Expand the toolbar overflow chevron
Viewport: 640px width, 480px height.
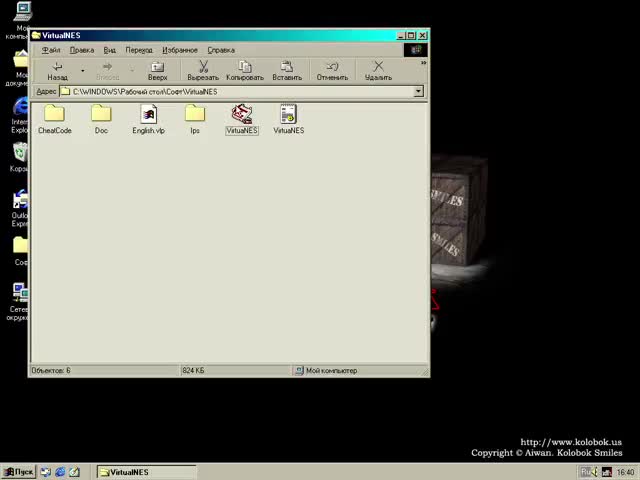pyautogui.click(x=424, y=63)
